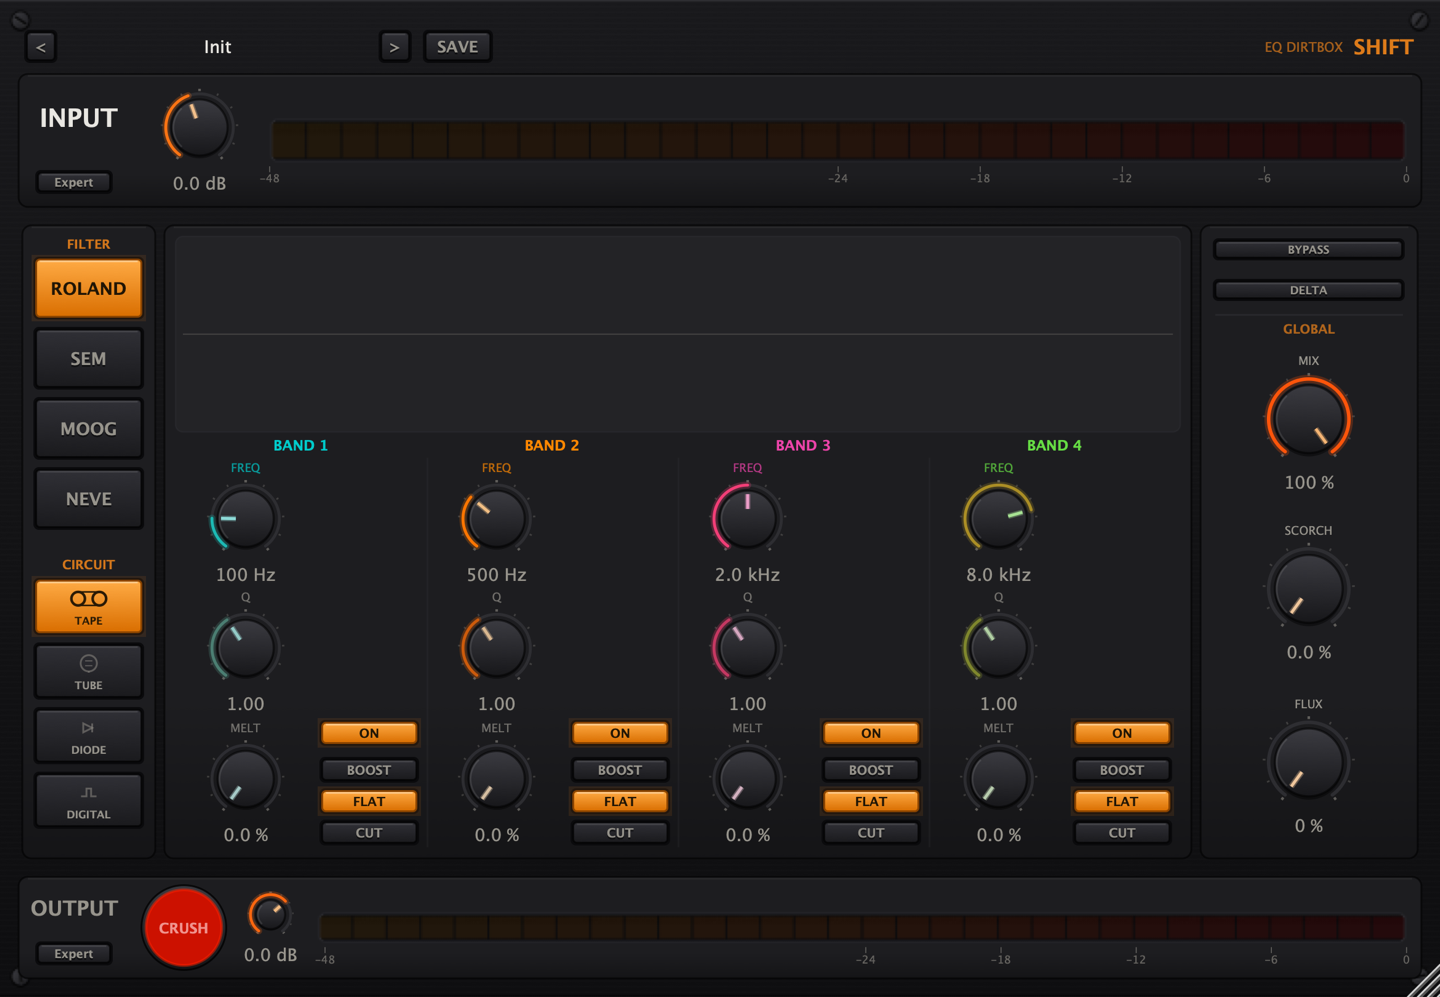Select the NEVE filter type
Viewport: 1440px width, 997px height.
pyautogui.click(x=89, y=498)
